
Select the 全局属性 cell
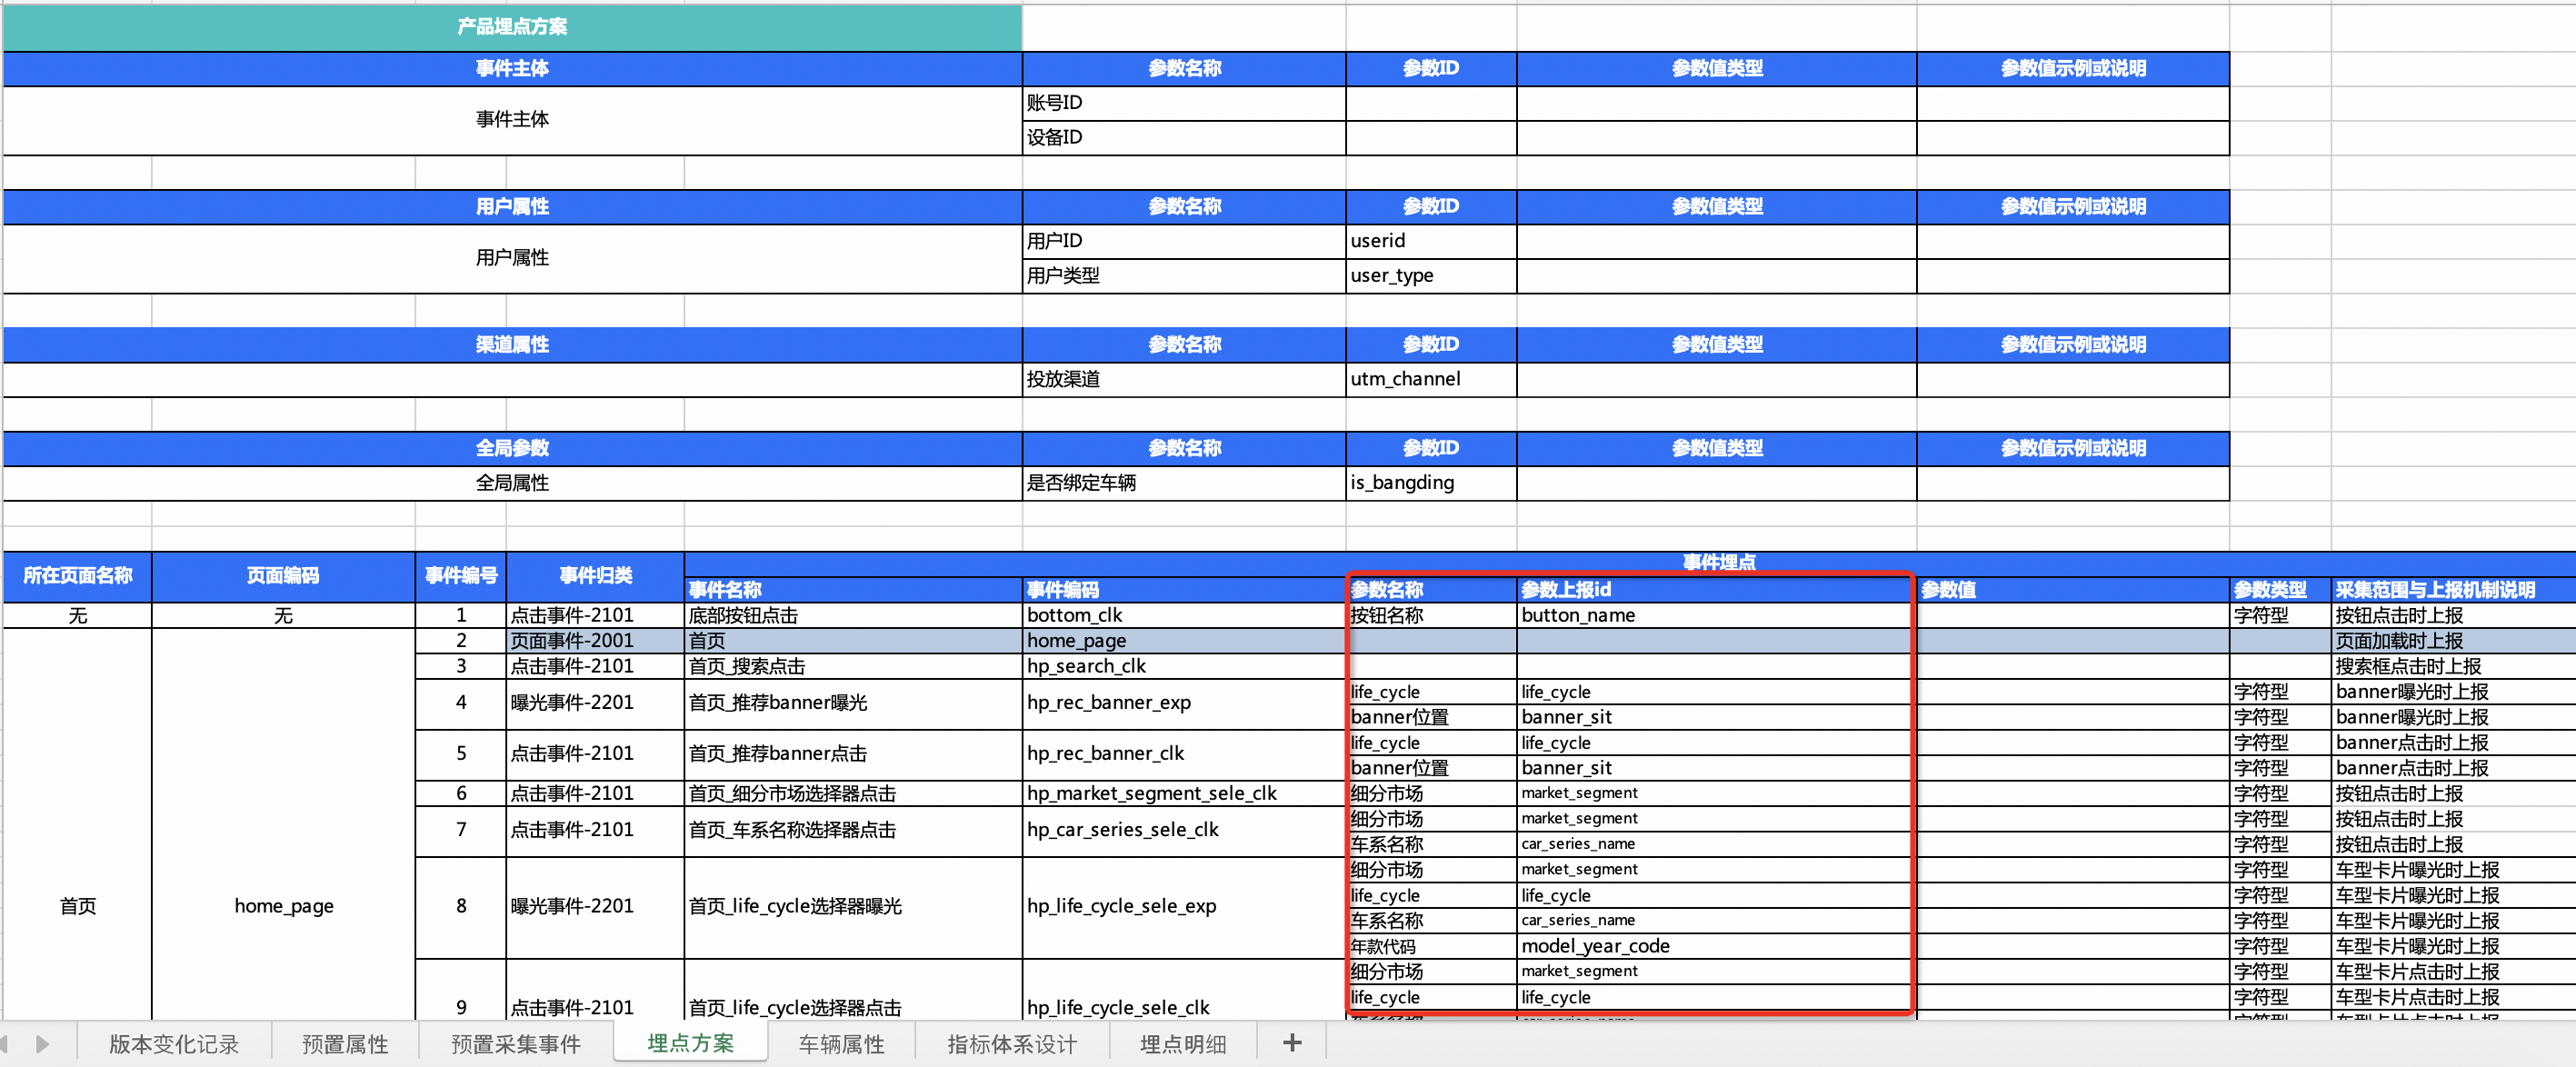[x=512, y=483]
